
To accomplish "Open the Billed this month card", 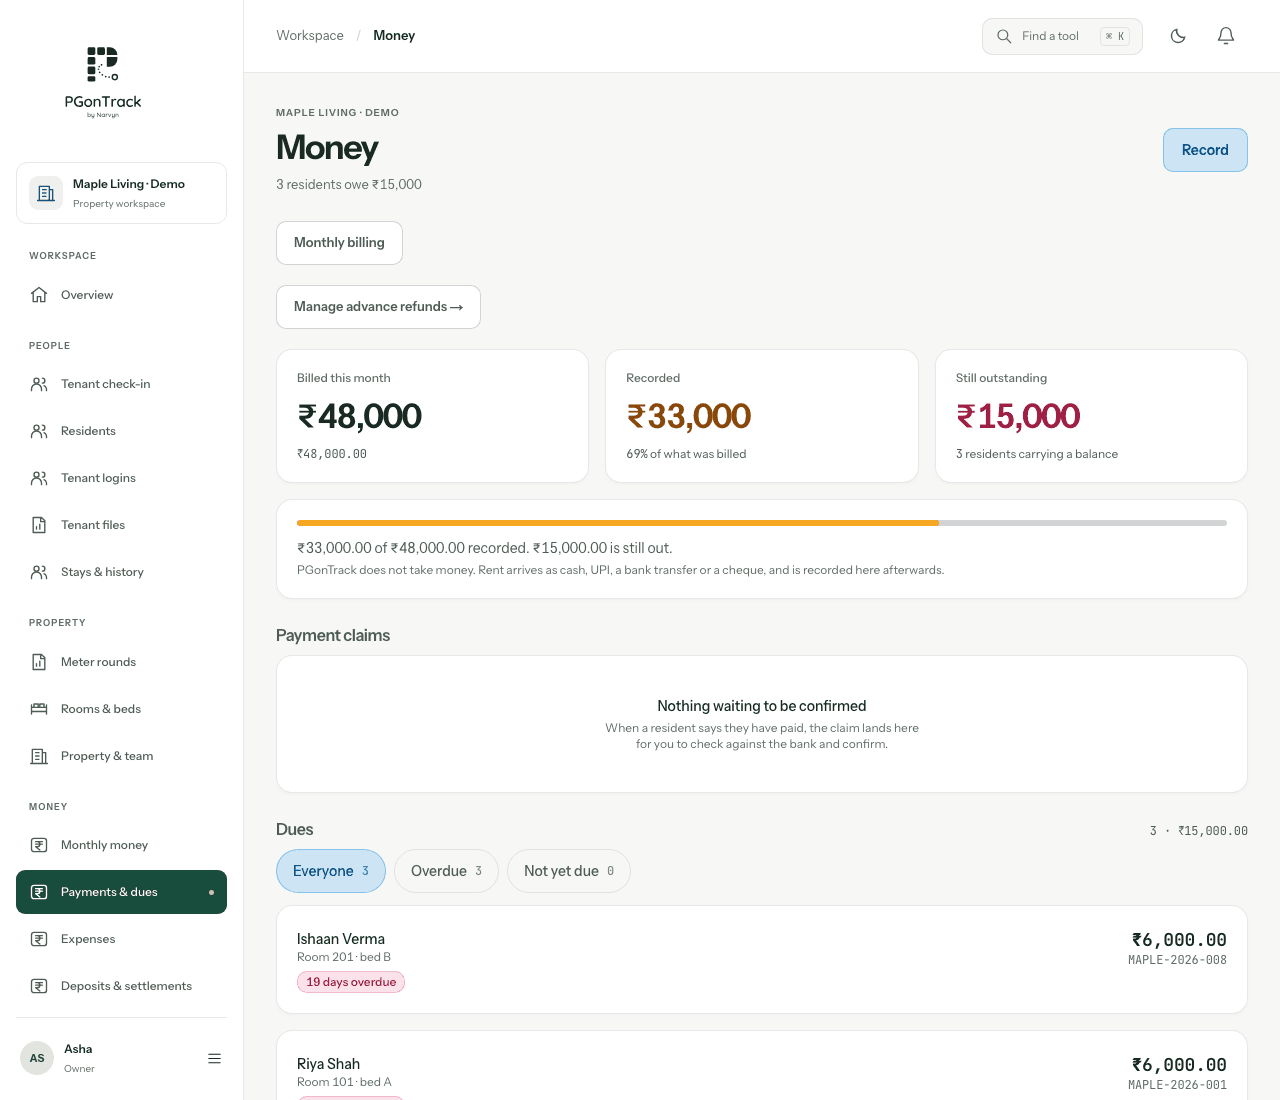I will (x=432, y=416).
